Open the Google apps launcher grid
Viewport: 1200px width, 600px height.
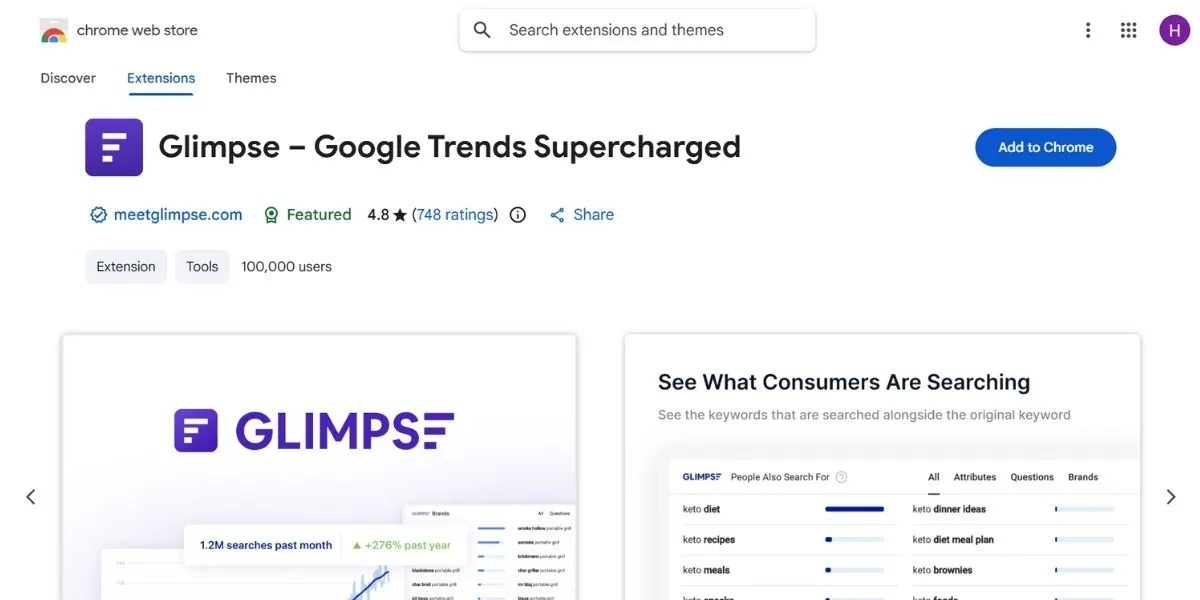pyautogui.click(x=1128, y=29)
